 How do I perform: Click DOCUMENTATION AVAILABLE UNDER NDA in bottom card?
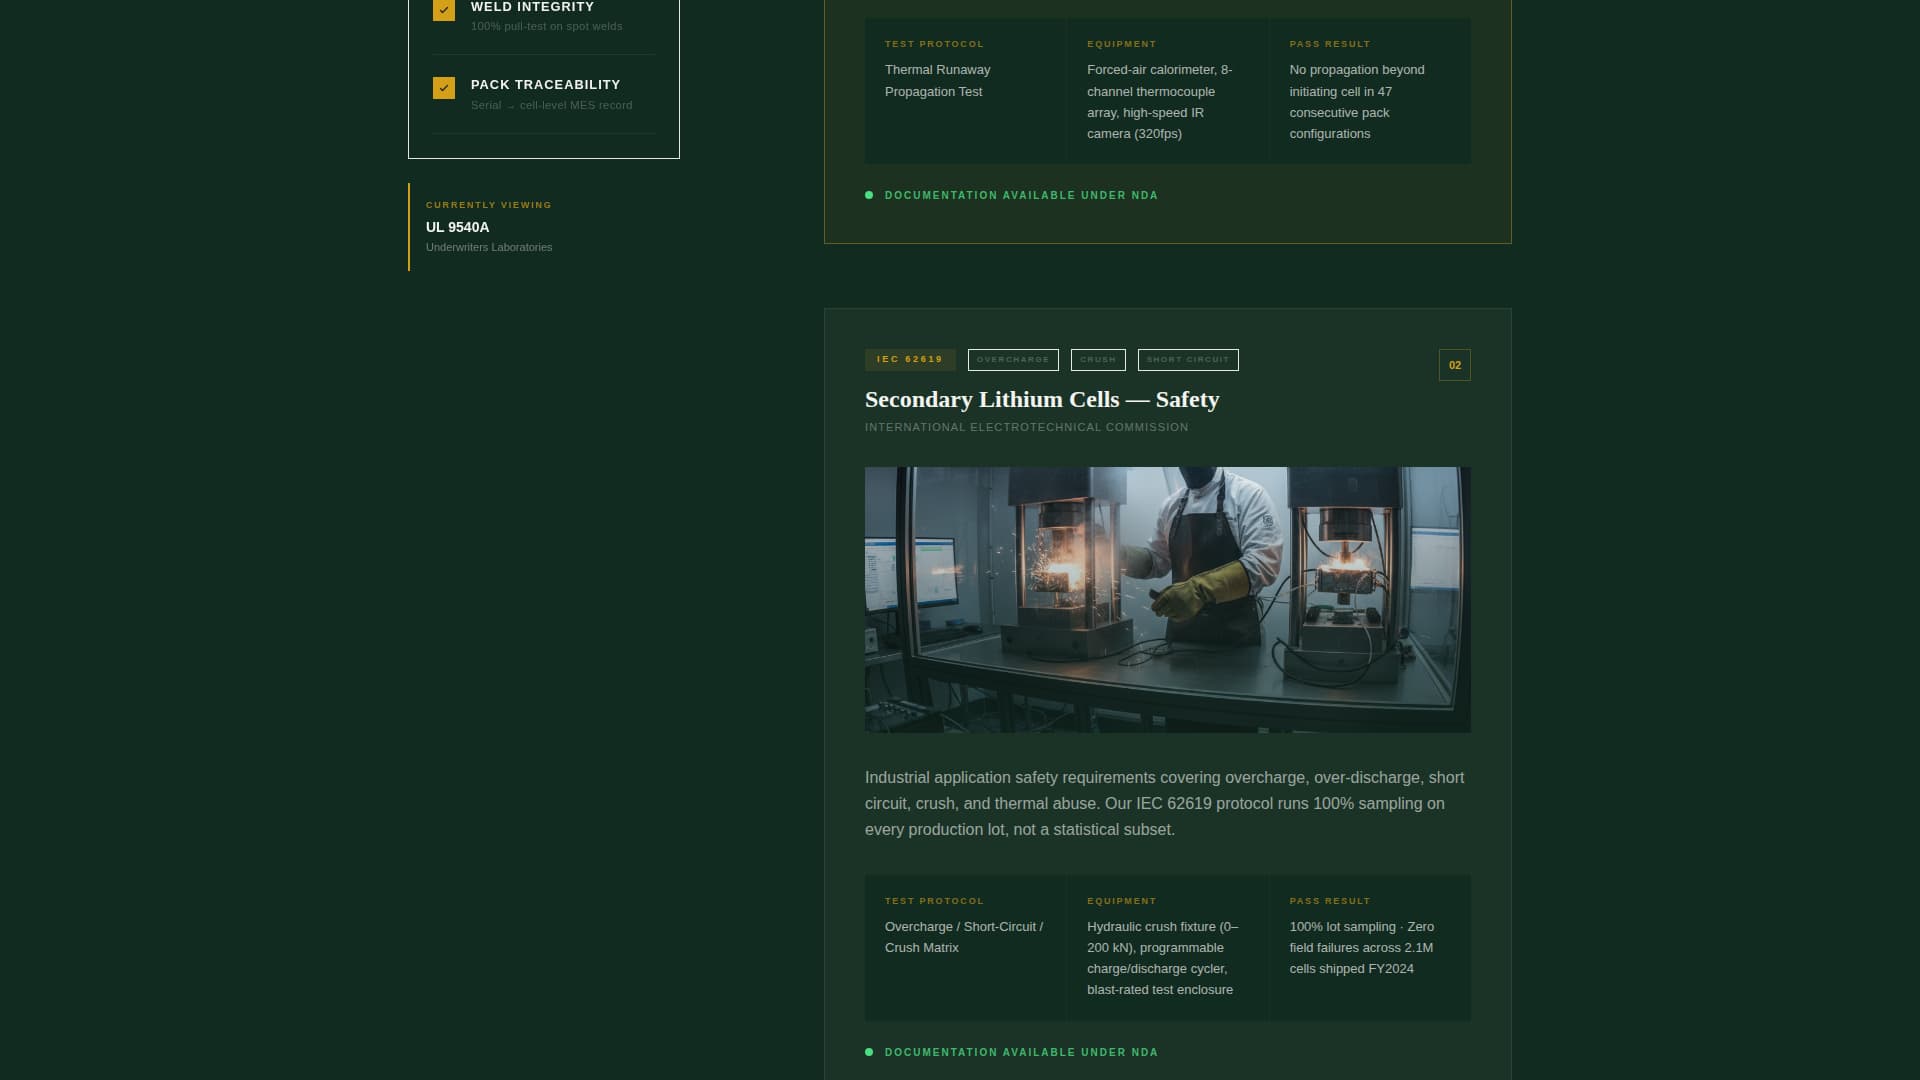[x=1021, y=1052]
